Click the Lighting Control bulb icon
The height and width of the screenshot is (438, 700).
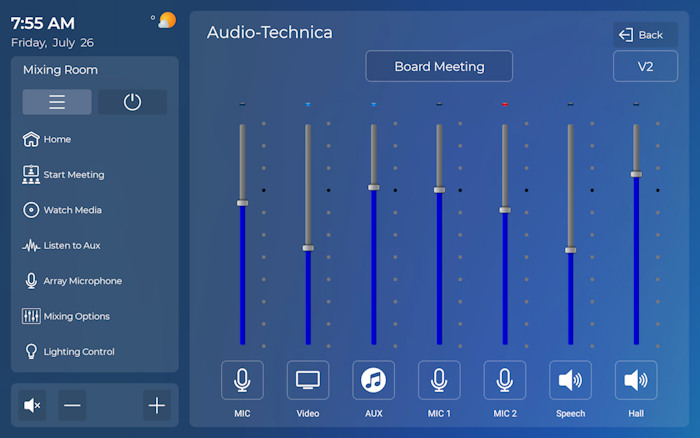(x=31, y=351)
